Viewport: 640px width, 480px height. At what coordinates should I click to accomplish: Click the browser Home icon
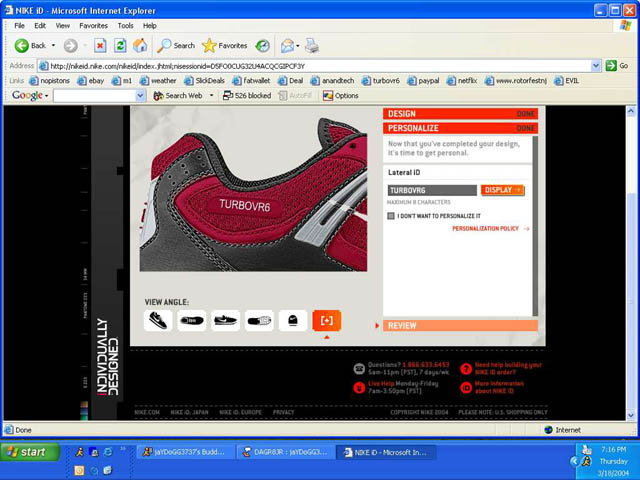pyautogui.click(x=139, y=46)
